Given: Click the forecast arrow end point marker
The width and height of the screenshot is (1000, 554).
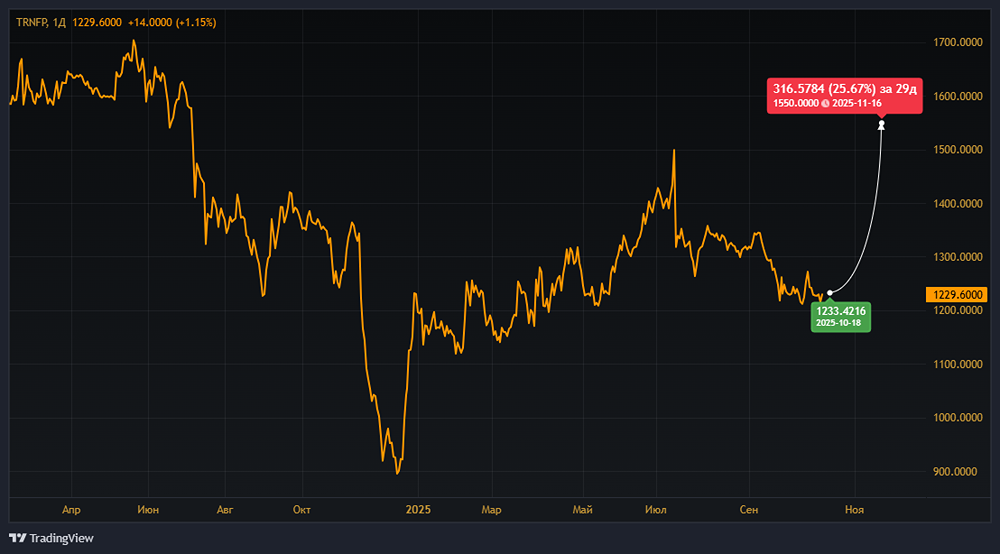Looking at the screenshot, I should (881, 124).
